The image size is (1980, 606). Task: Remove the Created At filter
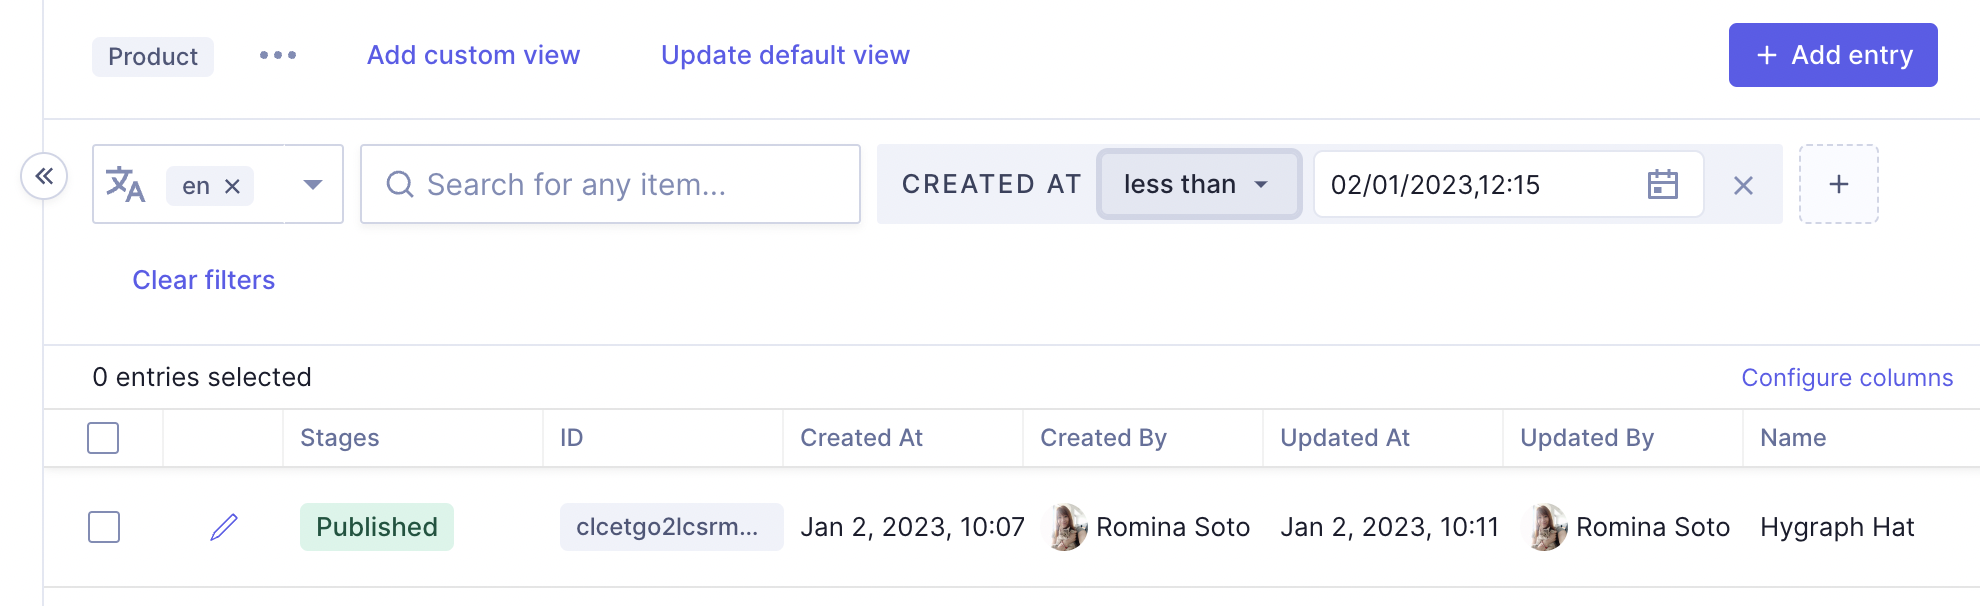point(1743,185)
